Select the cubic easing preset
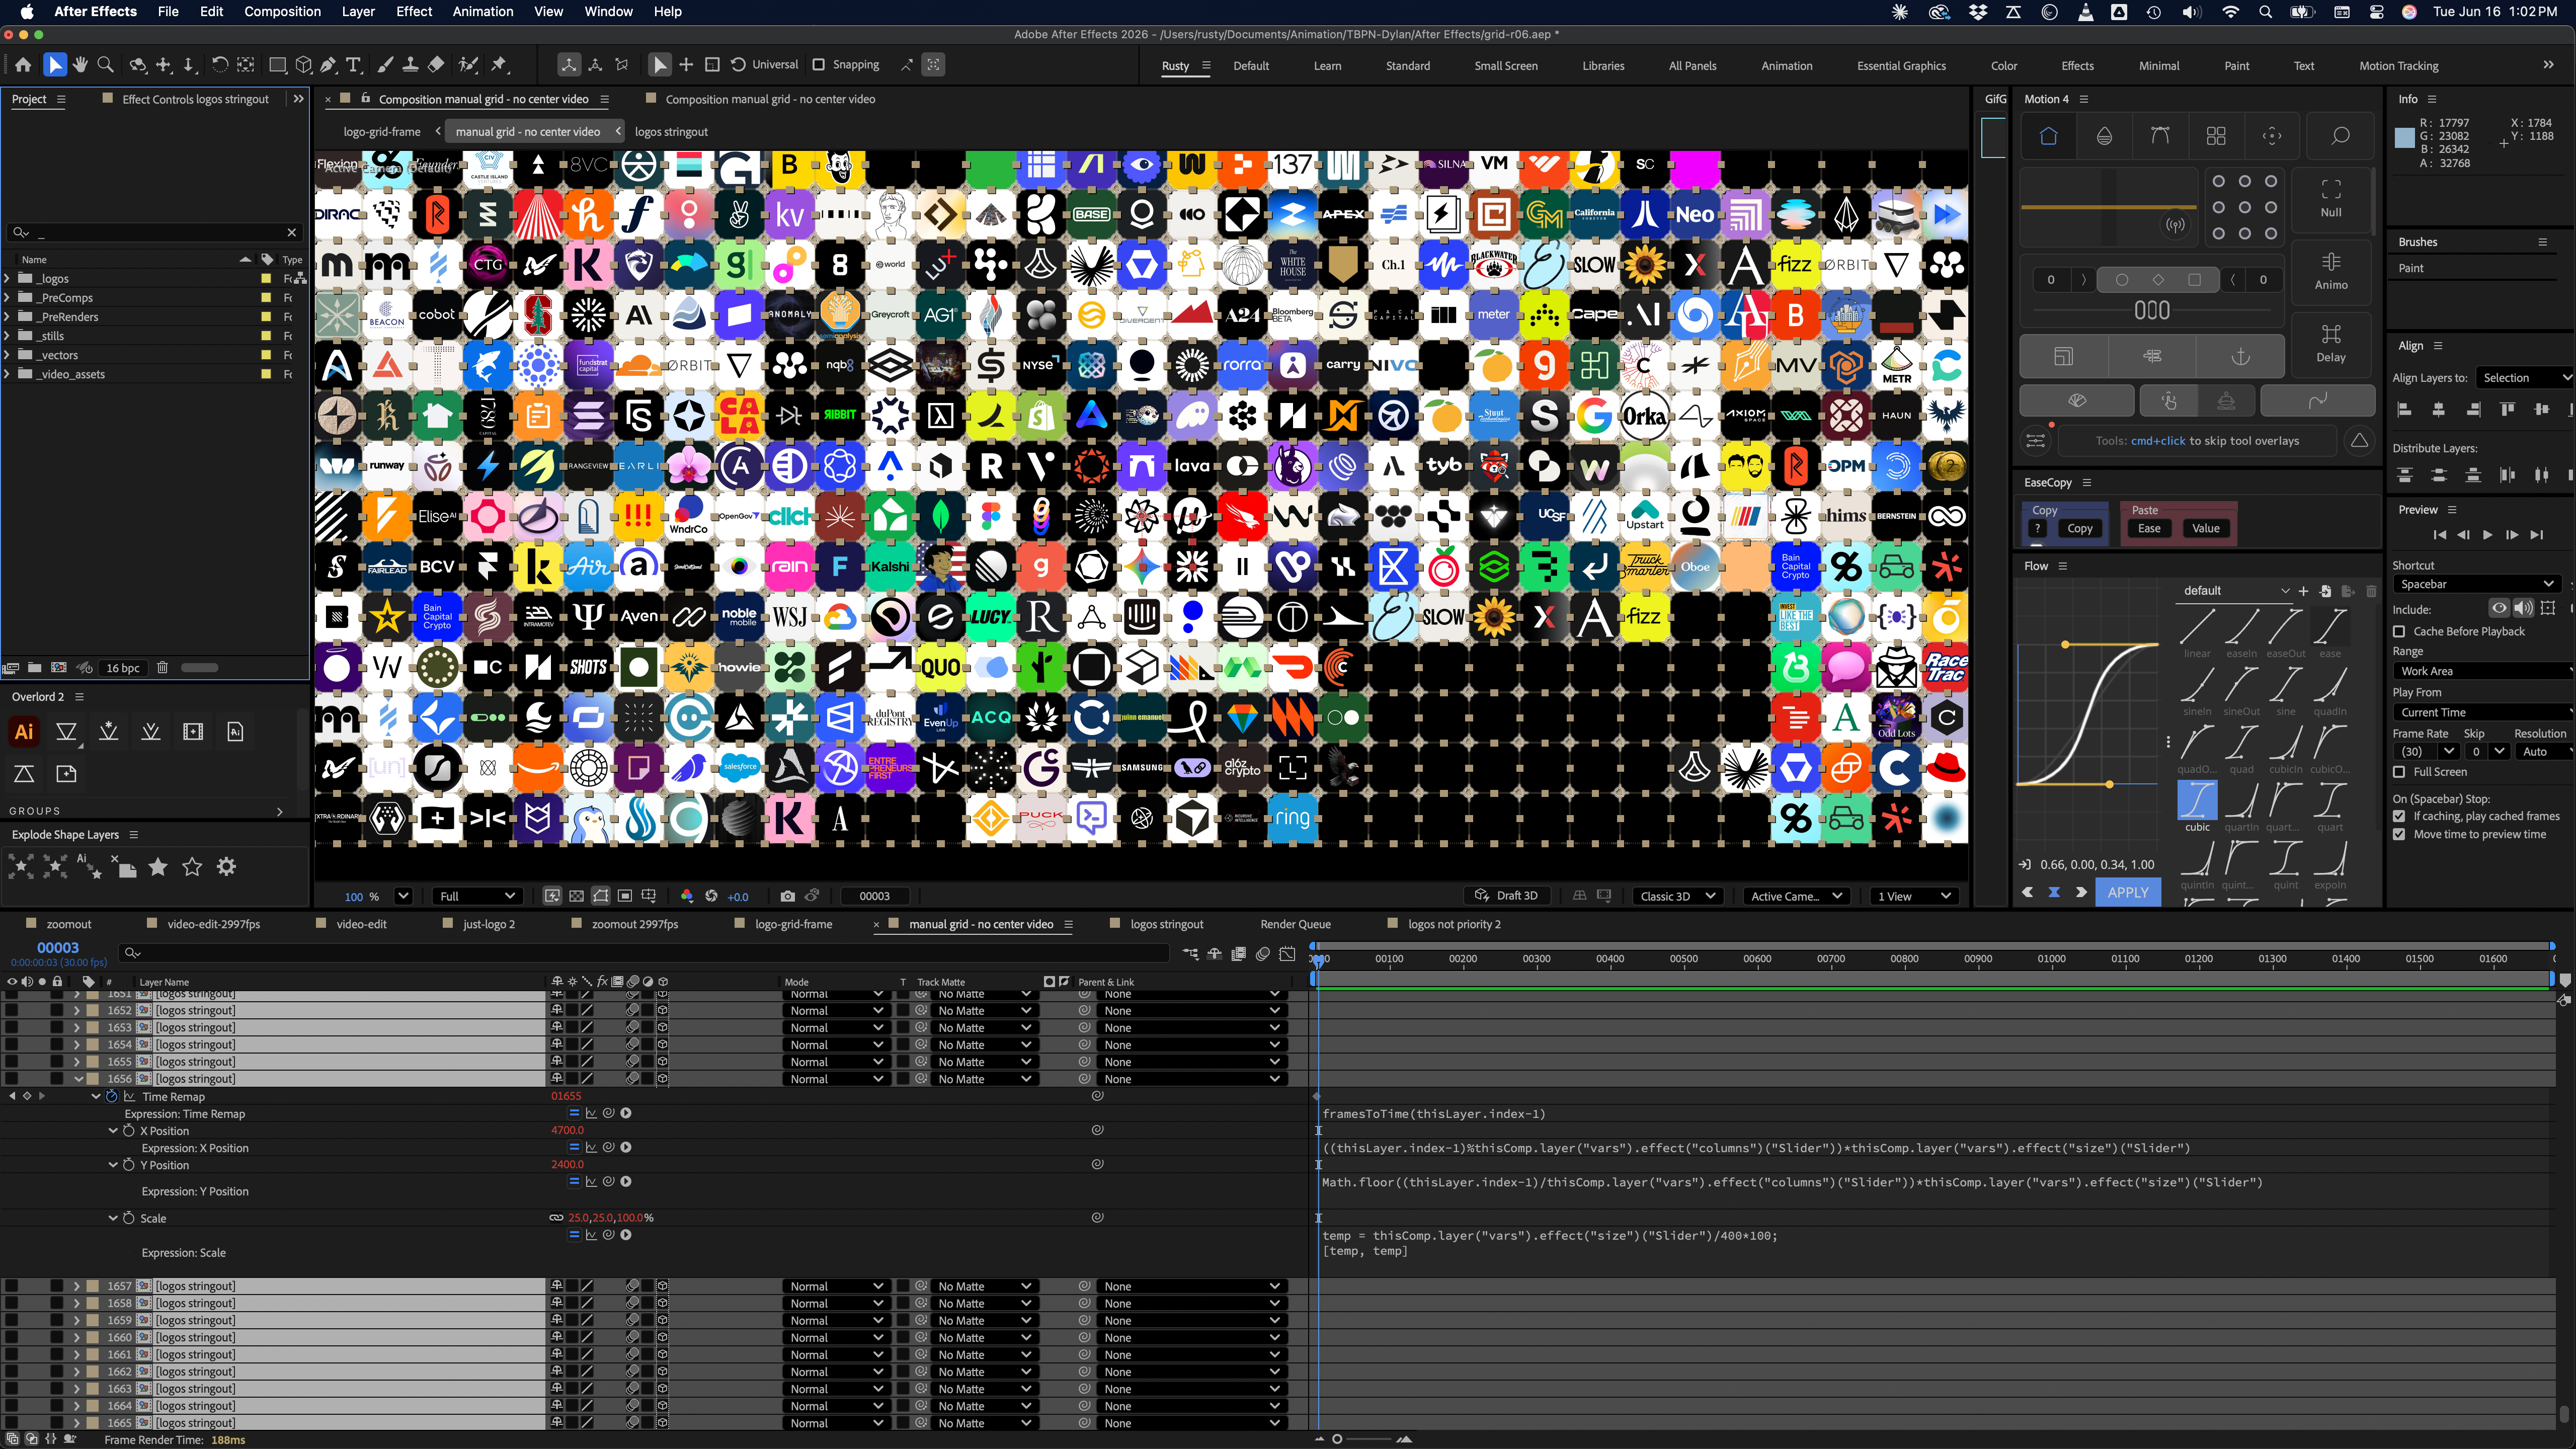 (2197, 805)
